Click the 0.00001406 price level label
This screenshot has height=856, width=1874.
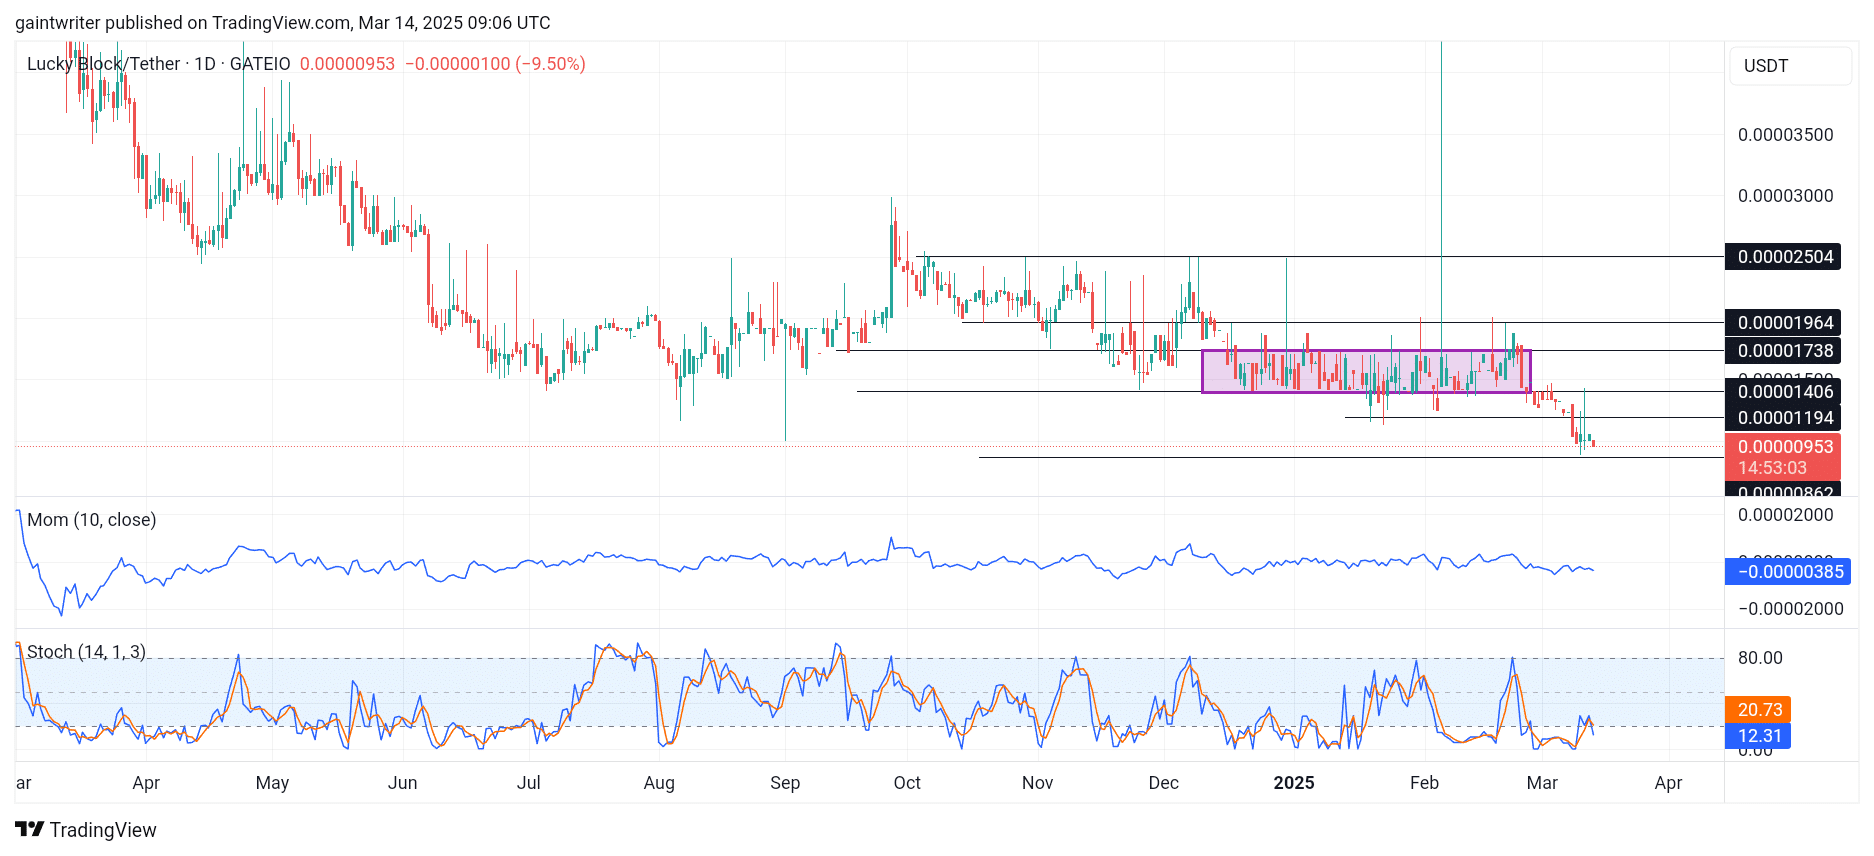pyautogui.click(x=1785, y=392)
